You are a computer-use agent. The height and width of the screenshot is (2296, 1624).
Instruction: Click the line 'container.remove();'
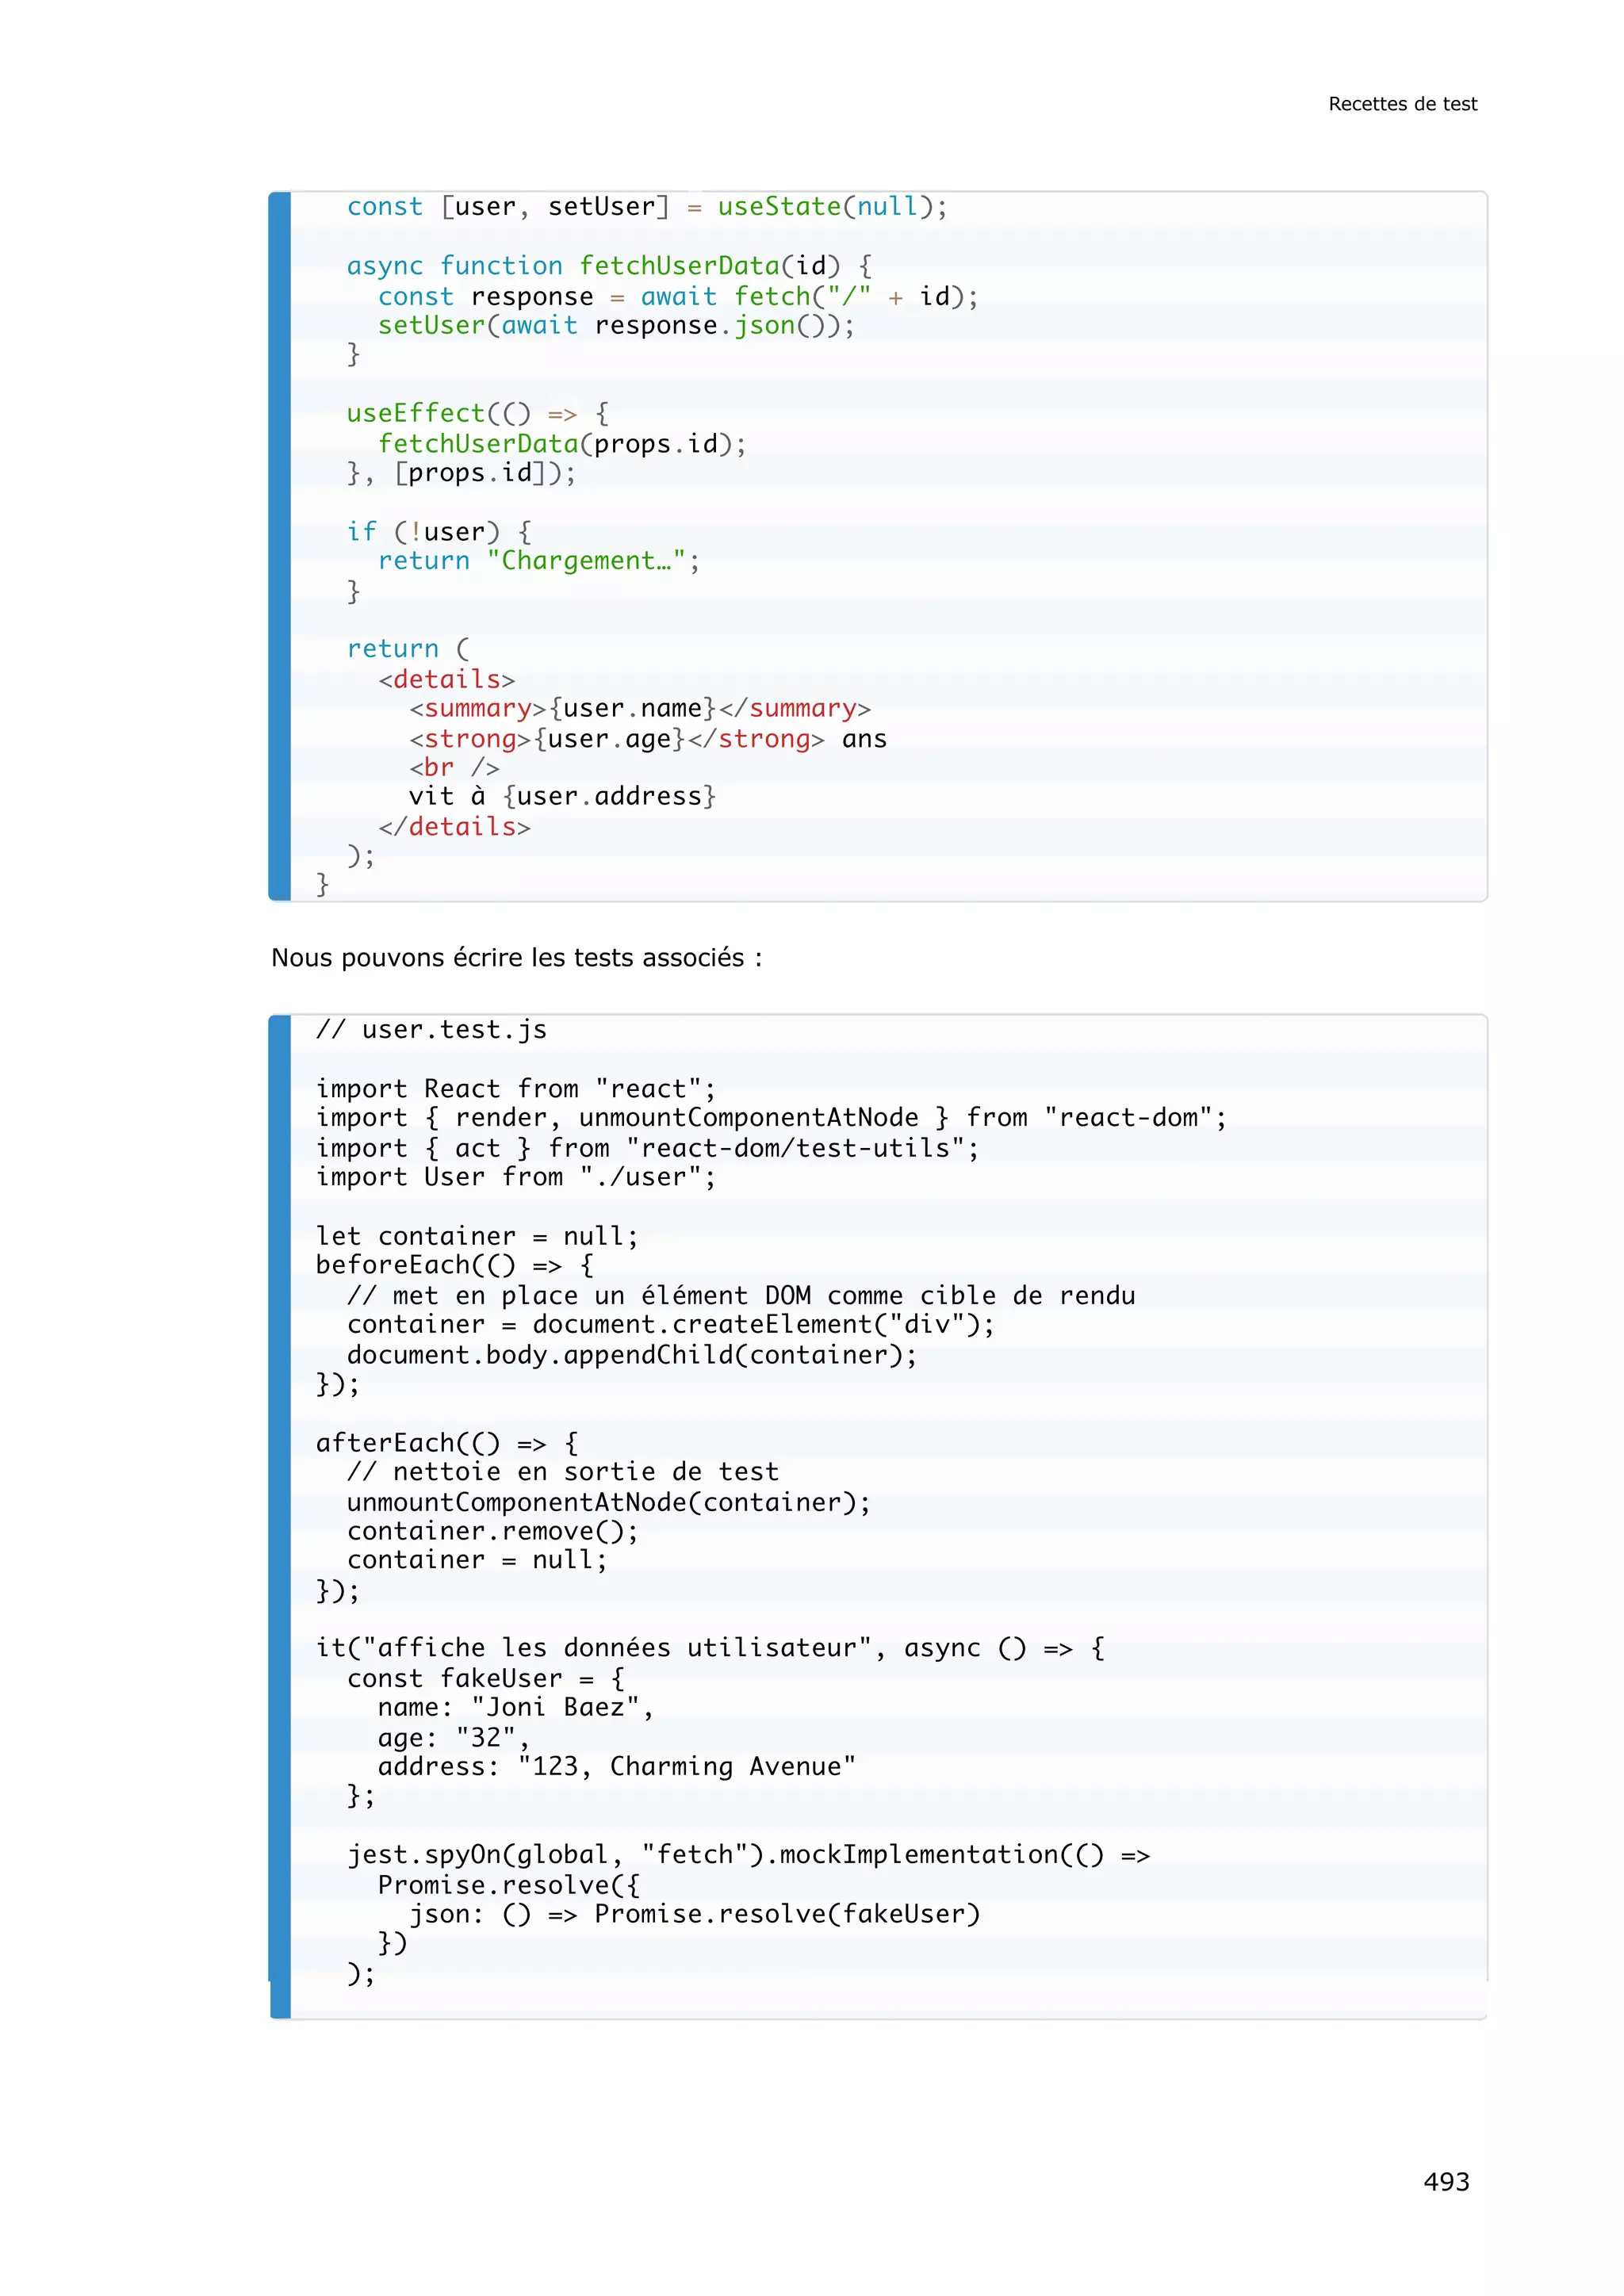[493, 1531]
